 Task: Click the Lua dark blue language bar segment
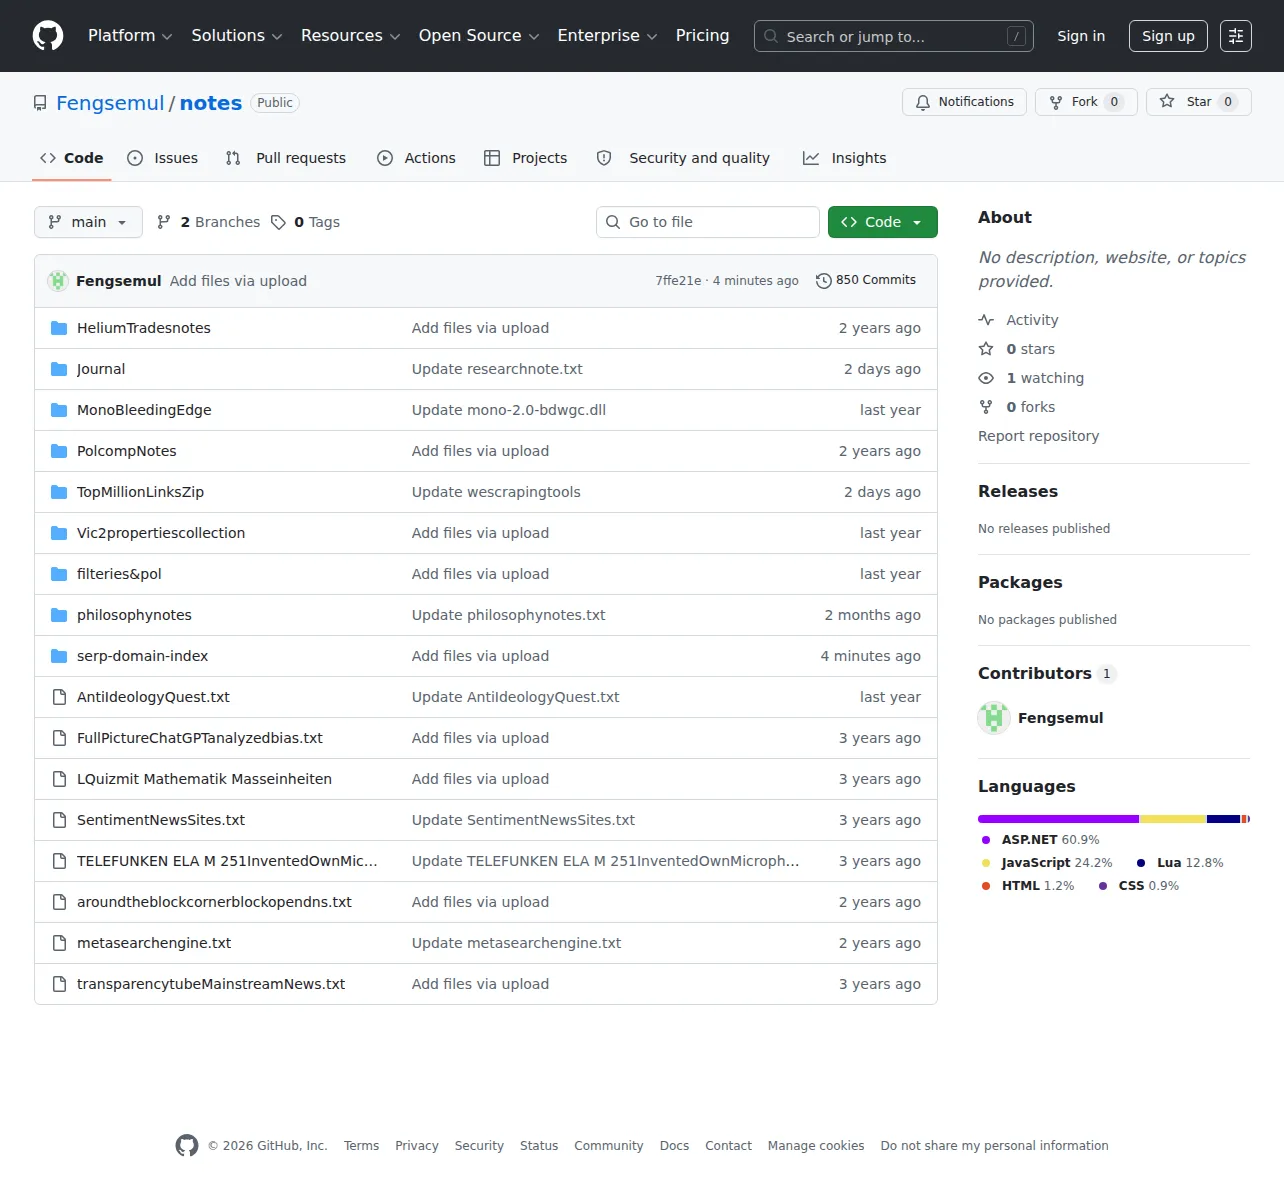(x=1223, y=819)
